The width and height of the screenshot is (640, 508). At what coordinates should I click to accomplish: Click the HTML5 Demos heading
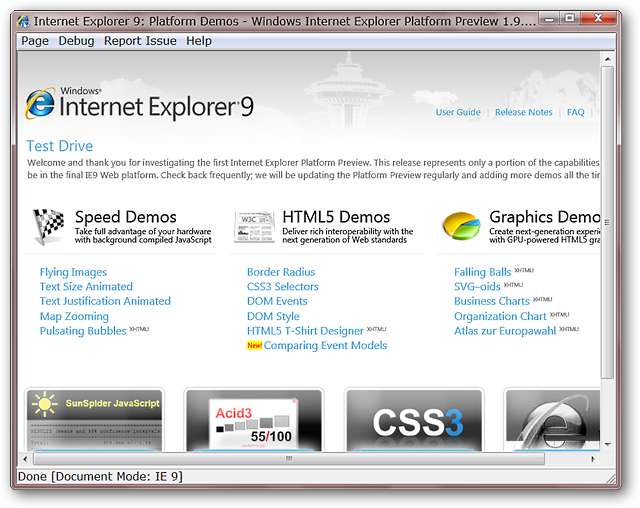tap(336, 217)
